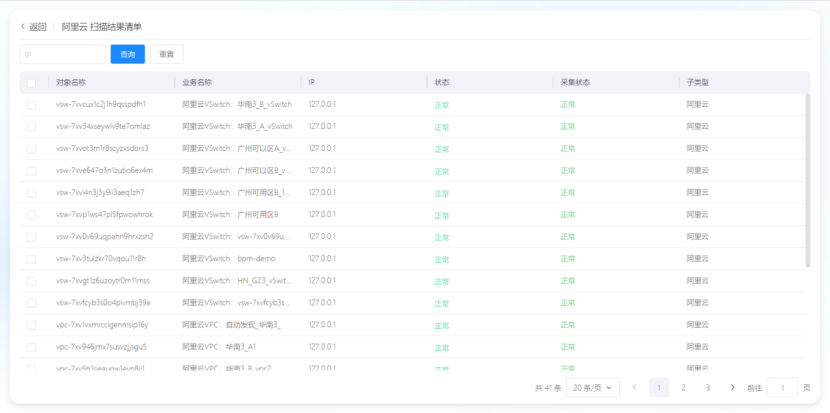Click object name vpc-7xv1vxmrccigenmsip16y
Viewport: 830px width, 413px height.
click(102, 325)
